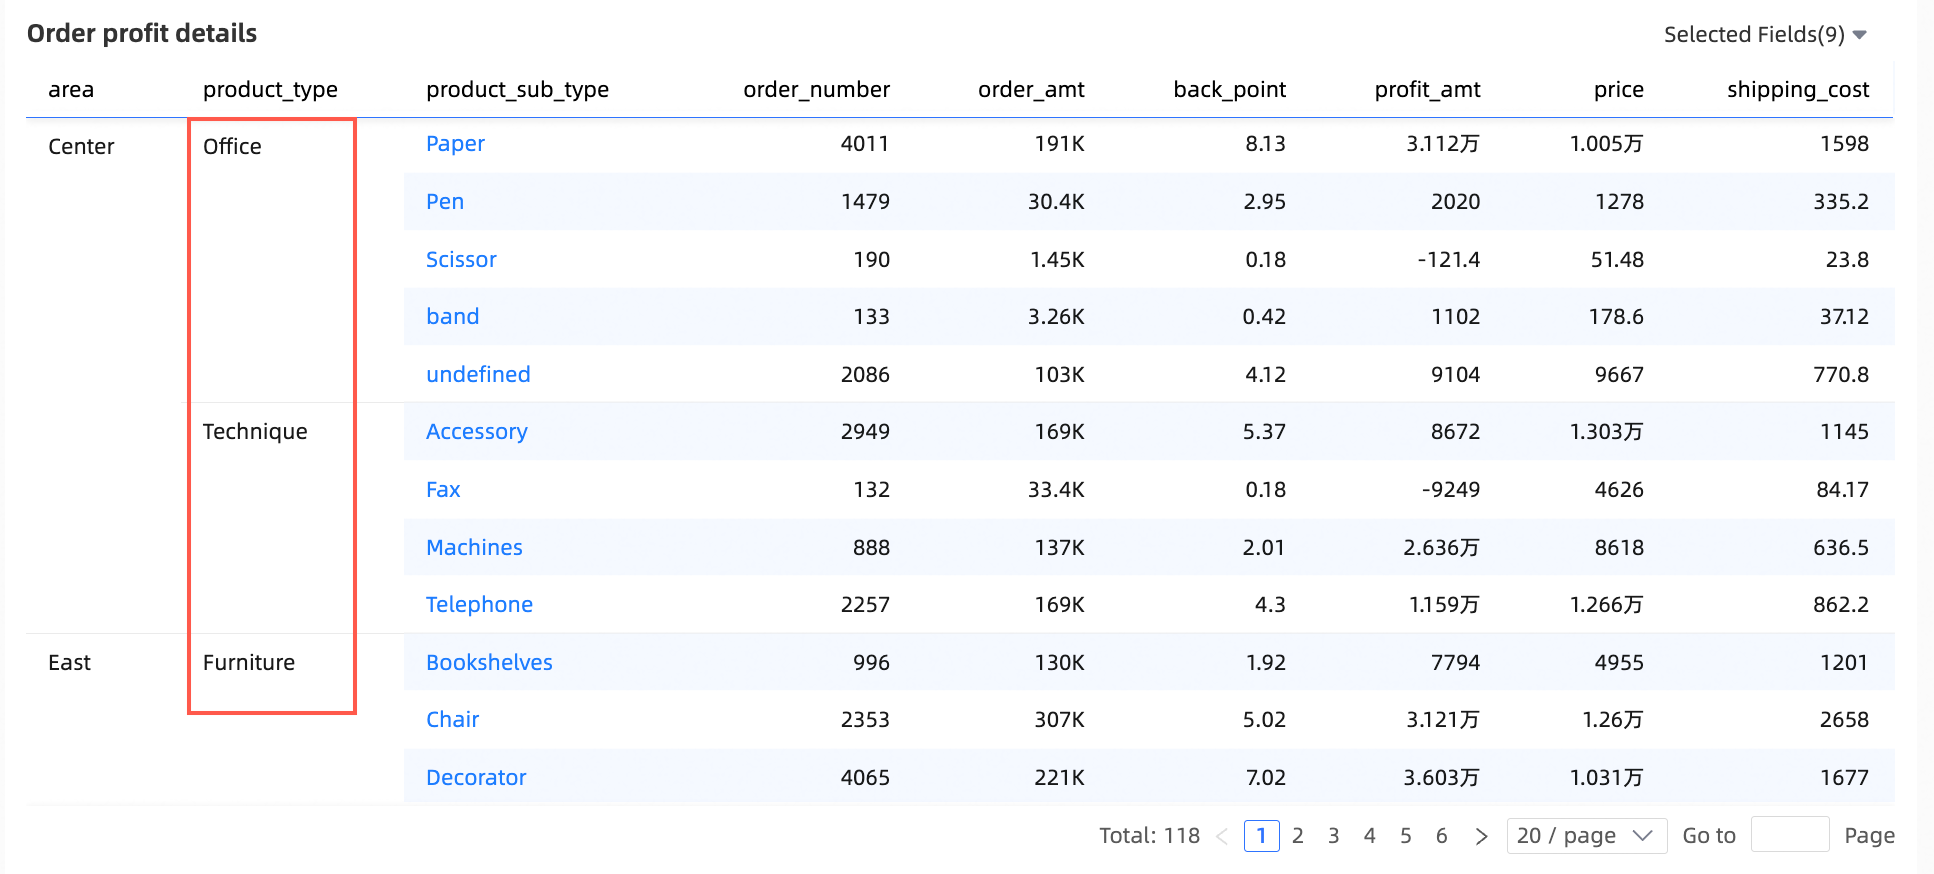This screenshot has width=1934, height=874.
Task: Click the -9249 profit amount cell
Action: [x=1450, y=489]
